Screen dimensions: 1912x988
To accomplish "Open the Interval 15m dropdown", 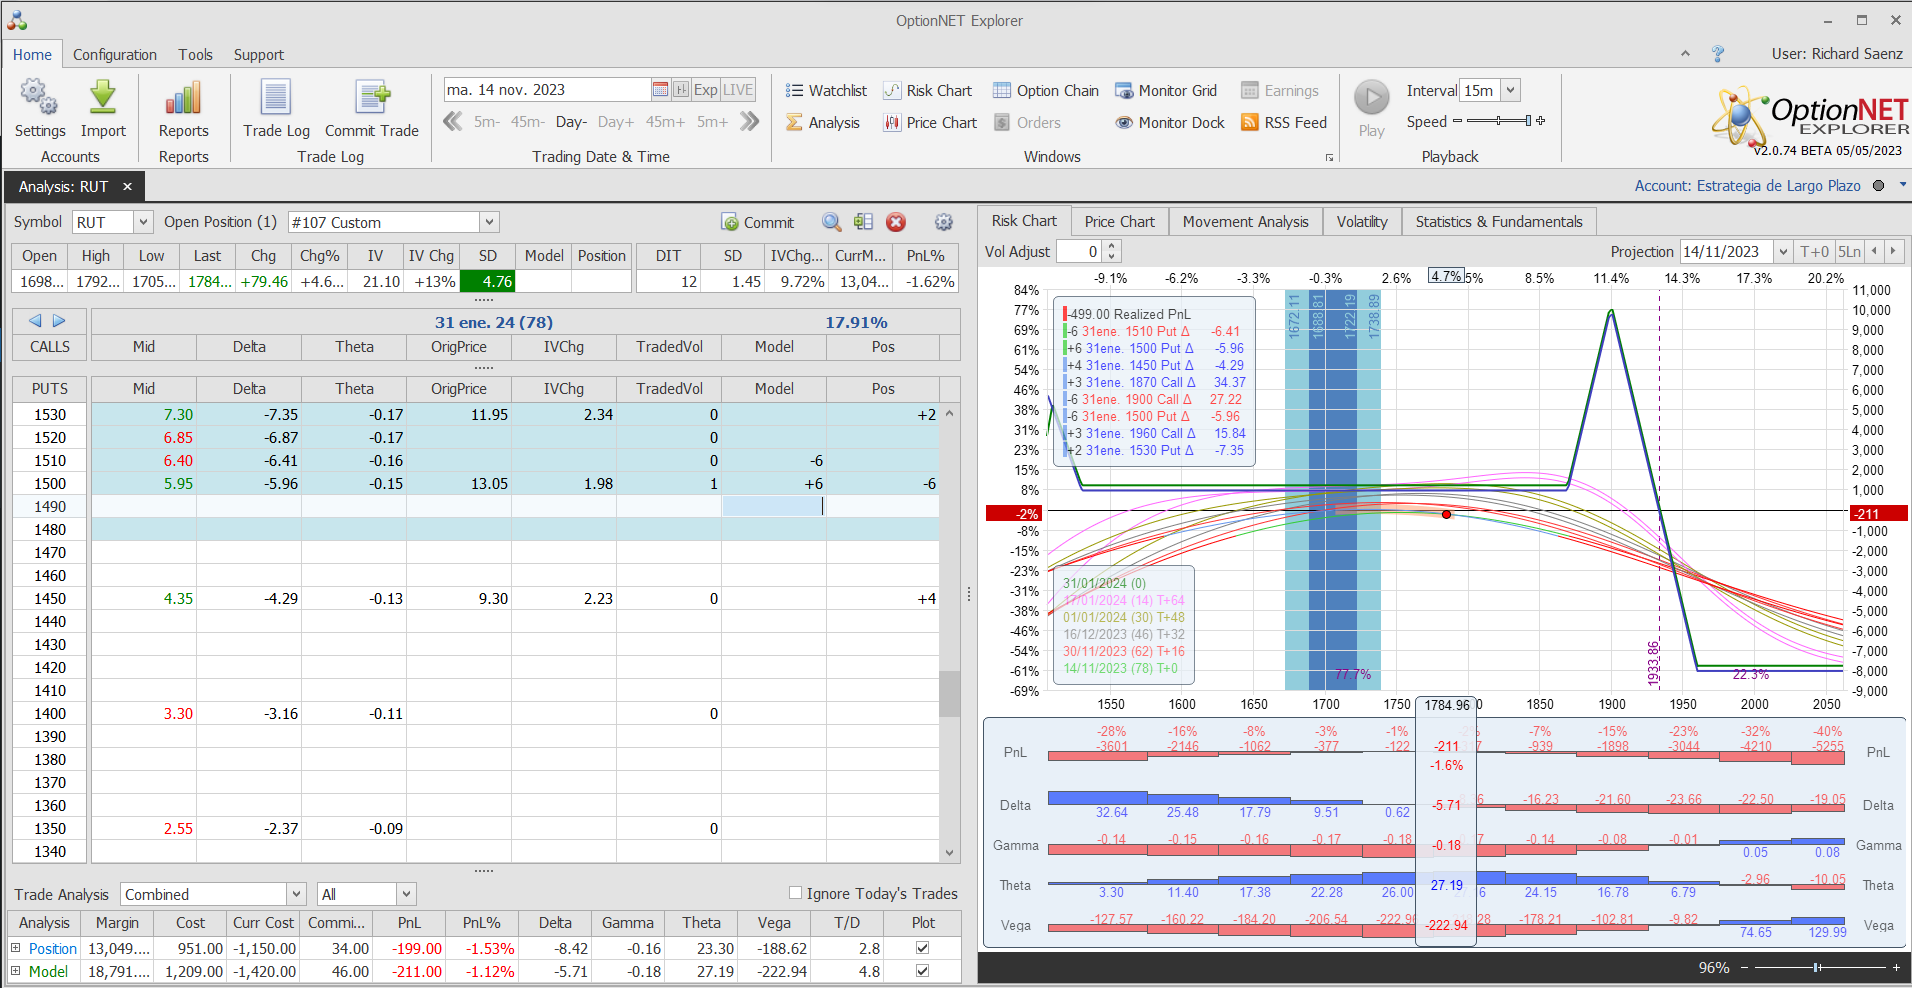I will tap(1511, 90).
